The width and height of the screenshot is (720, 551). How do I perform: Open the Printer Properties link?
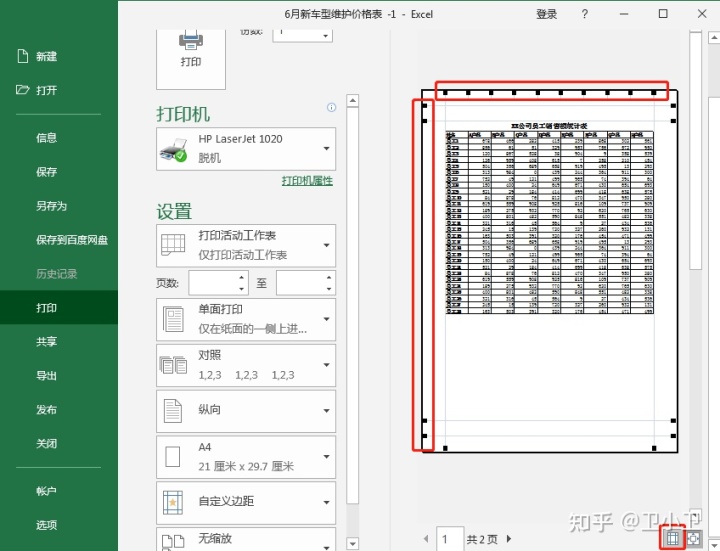(307, 180)
